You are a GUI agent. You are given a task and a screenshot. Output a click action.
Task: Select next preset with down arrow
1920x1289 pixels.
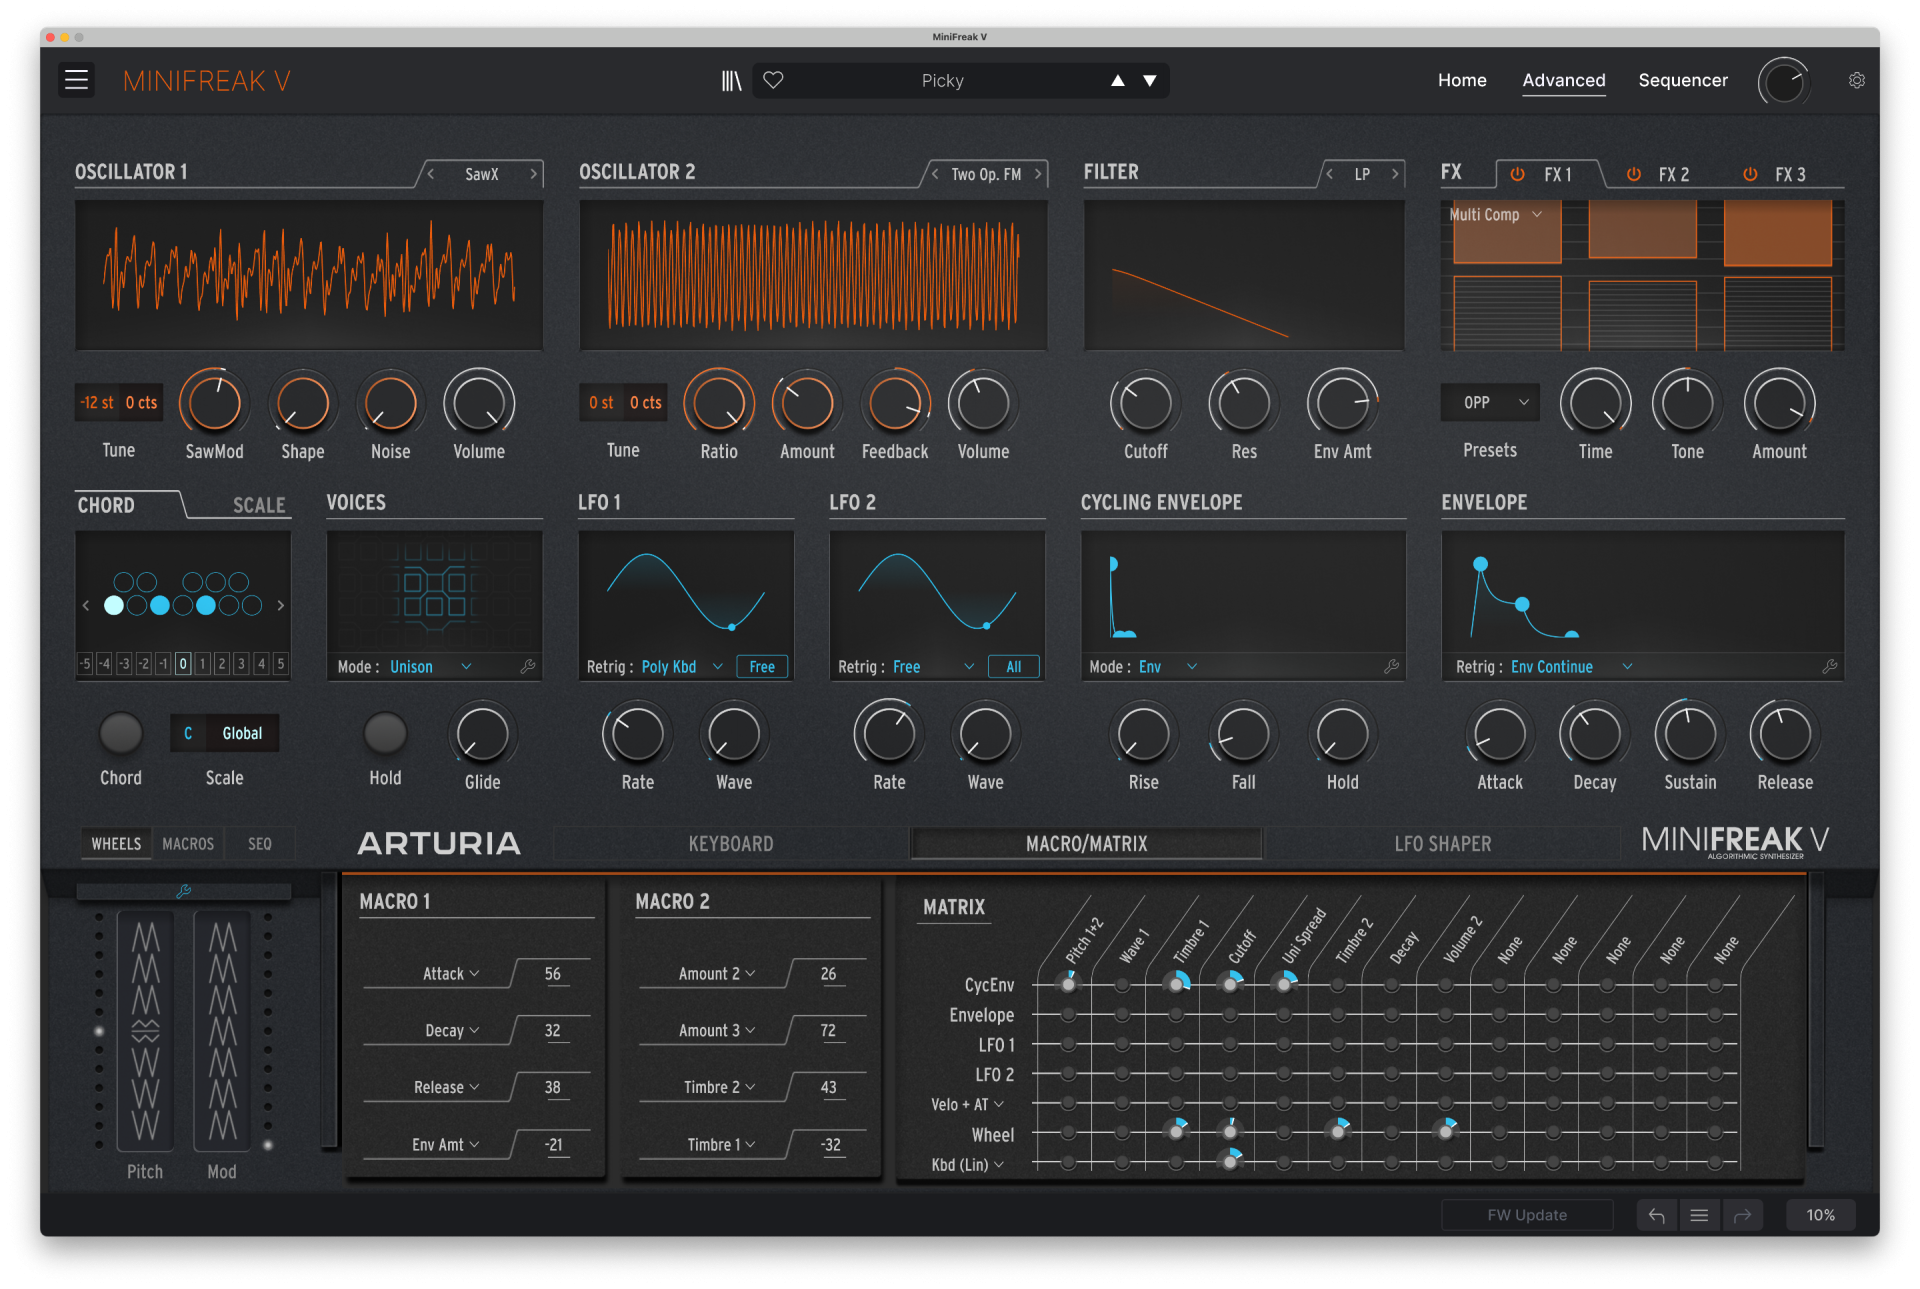[x=1150, y=80]
